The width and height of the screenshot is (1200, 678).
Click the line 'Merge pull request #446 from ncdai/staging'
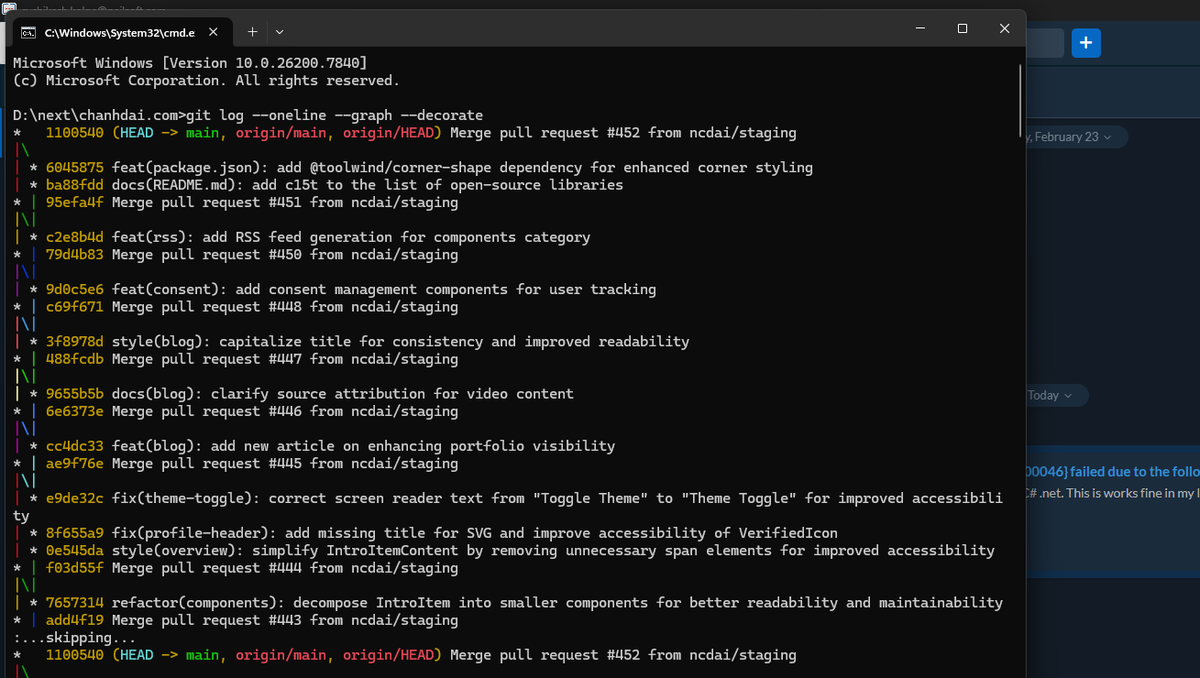285,411
